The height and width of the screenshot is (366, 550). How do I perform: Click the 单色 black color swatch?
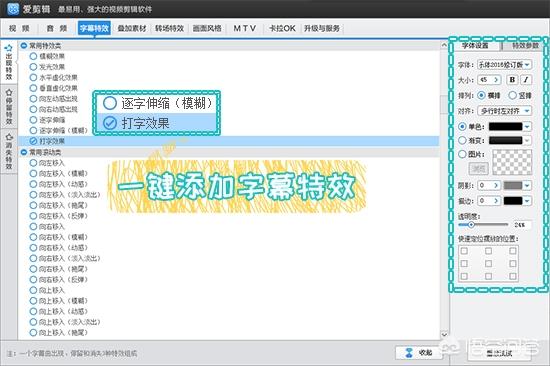(x=505, y=126)
